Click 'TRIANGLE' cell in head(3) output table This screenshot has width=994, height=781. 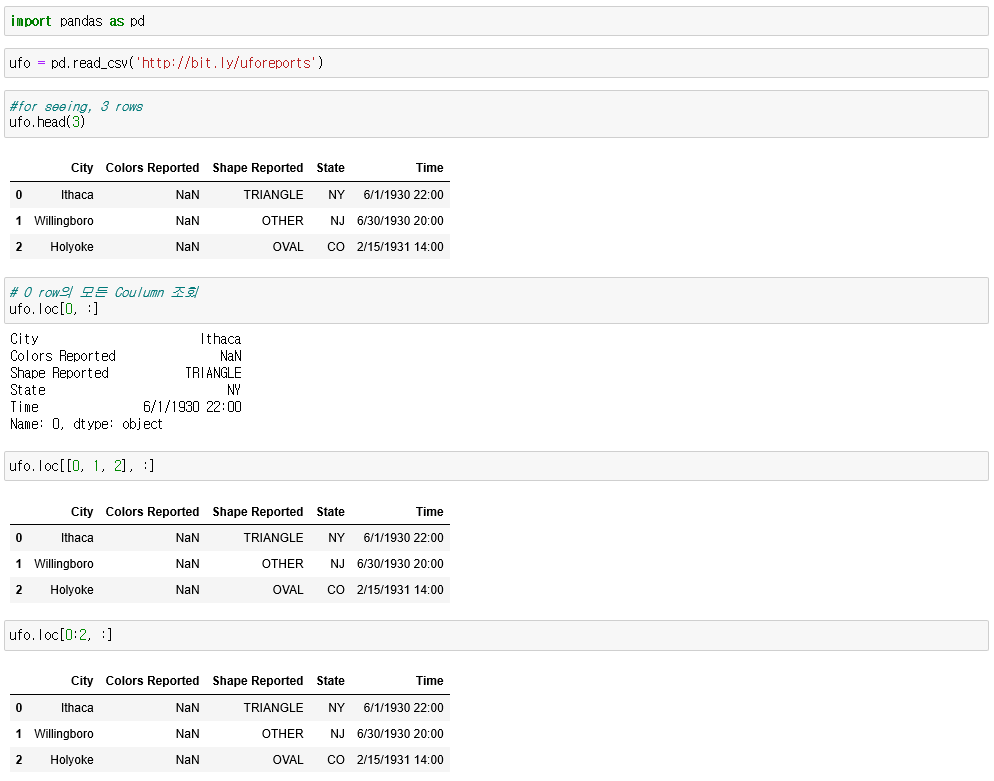click(x=273, y=195)
